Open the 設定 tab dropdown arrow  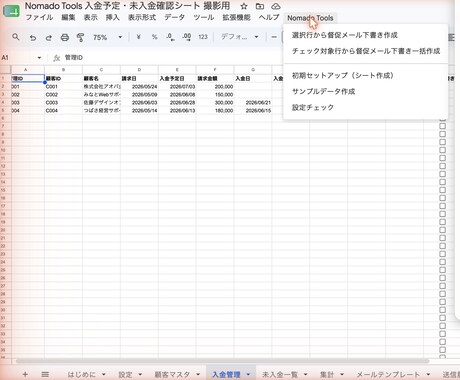pyautogui.click(x=140, y=374)
